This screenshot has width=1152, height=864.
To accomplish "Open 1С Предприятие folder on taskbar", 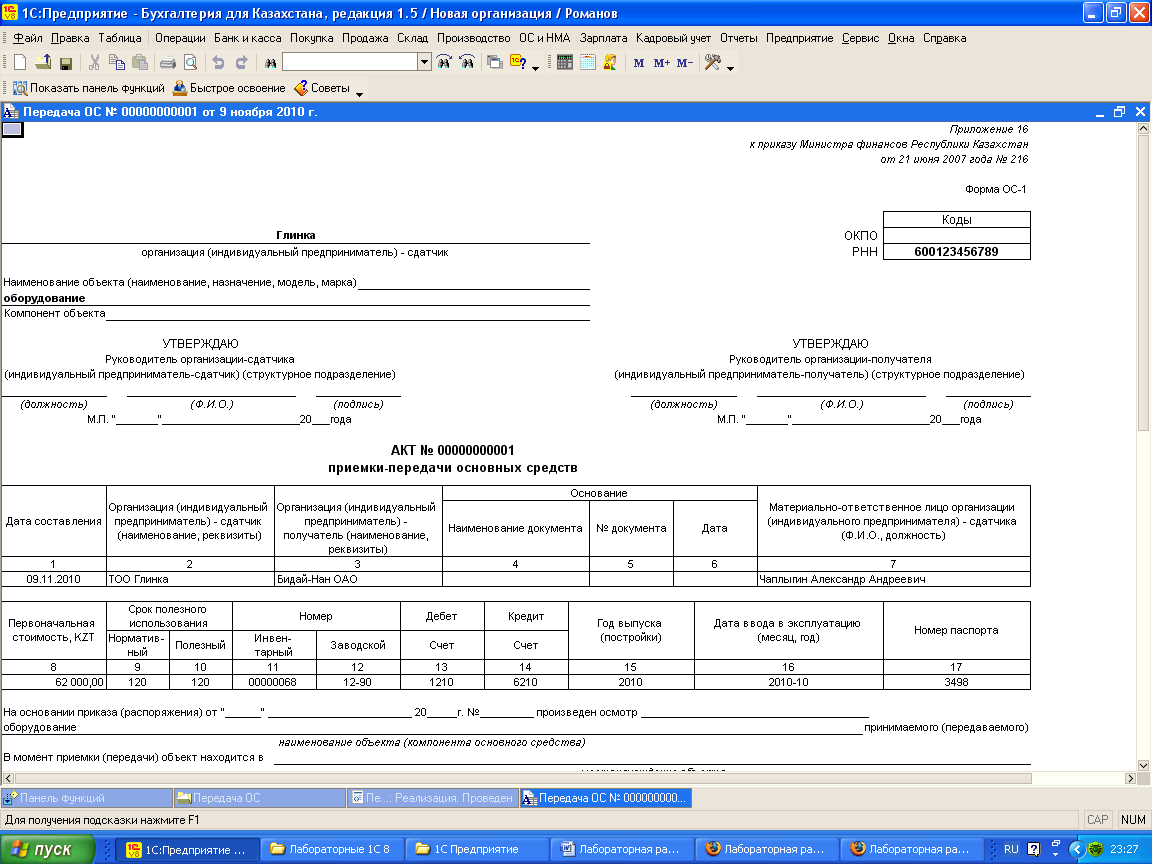I will [x=475, y=849].
